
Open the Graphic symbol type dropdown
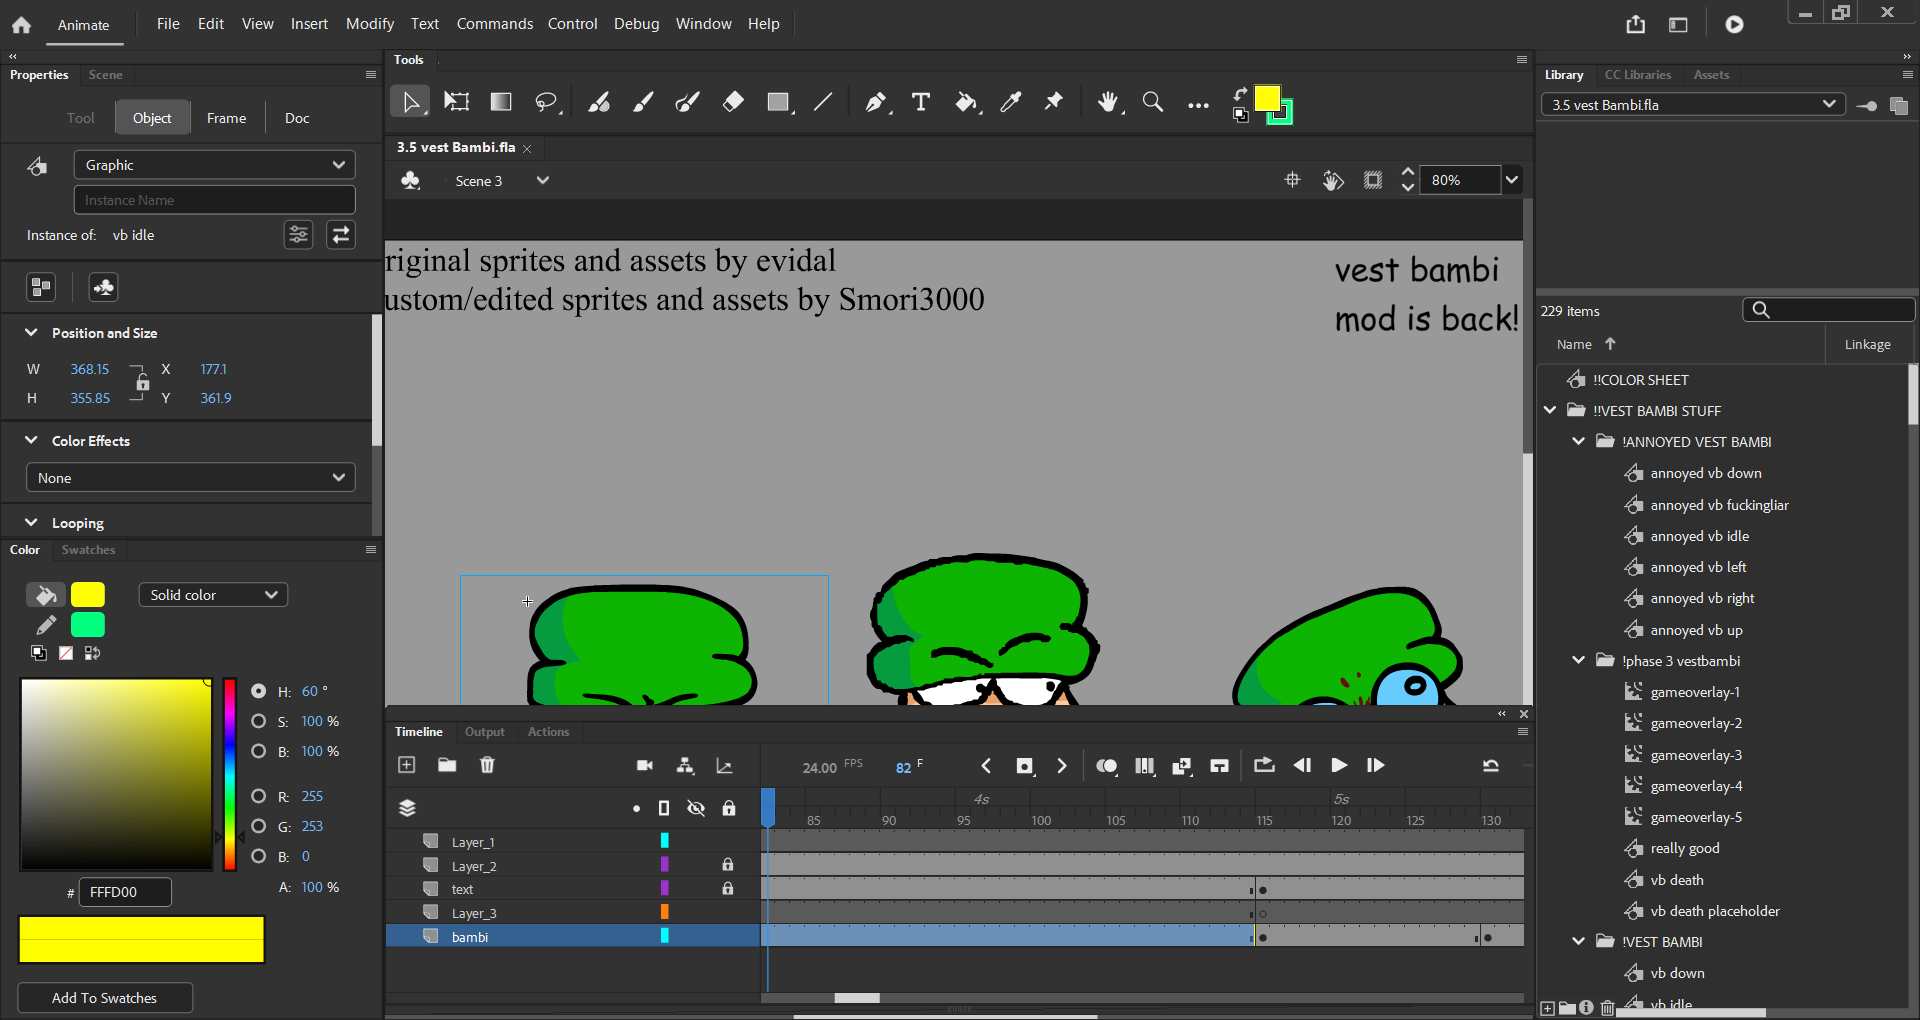point(214,165)
